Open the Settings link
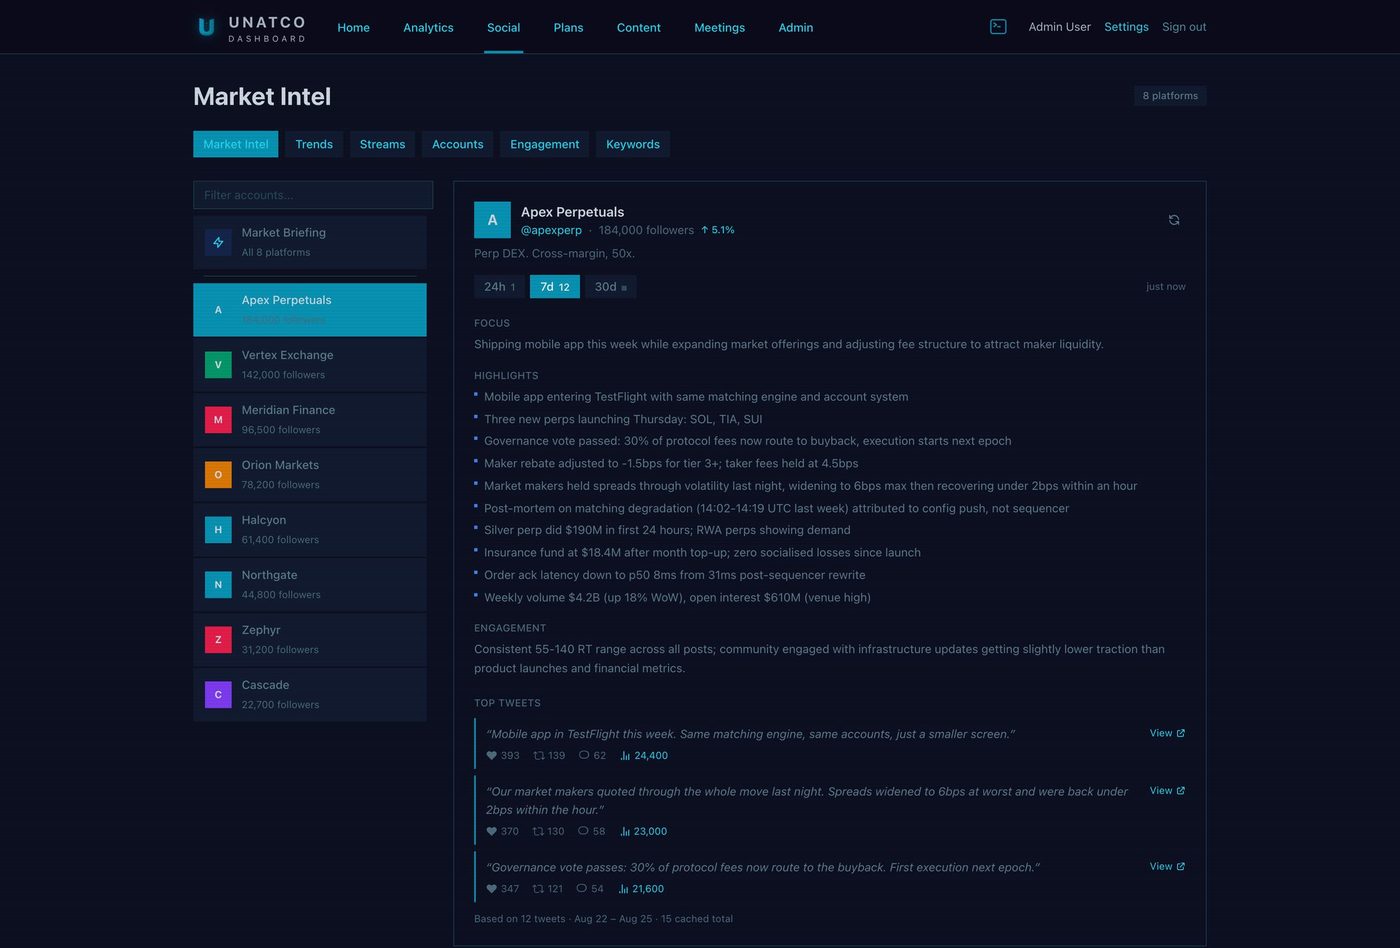This screenshot has height=948, width=1400. tap(1126, 27)
